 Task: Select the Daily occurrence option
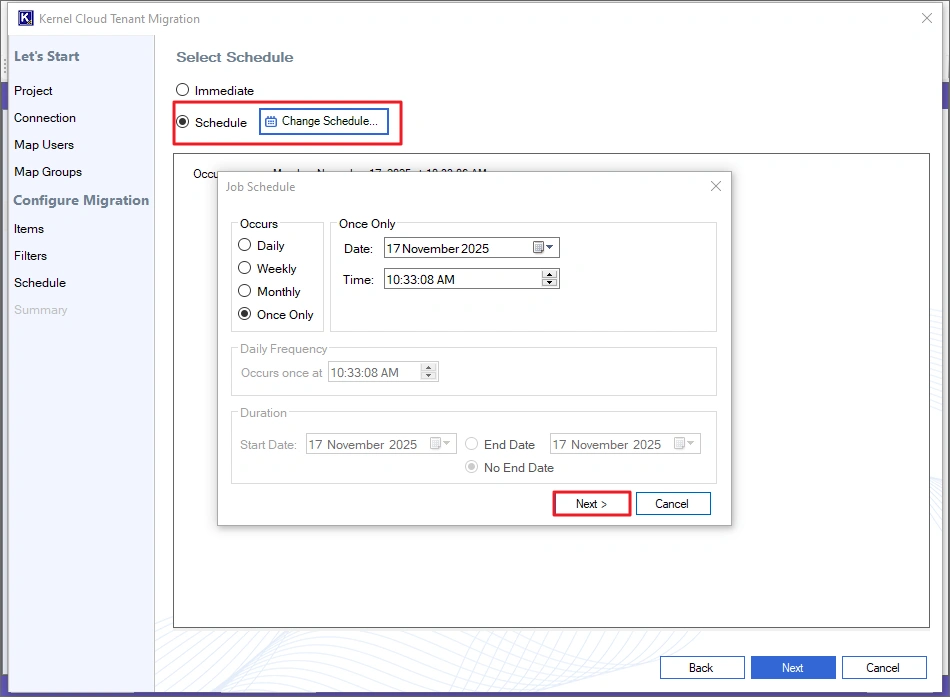[244, 245]
